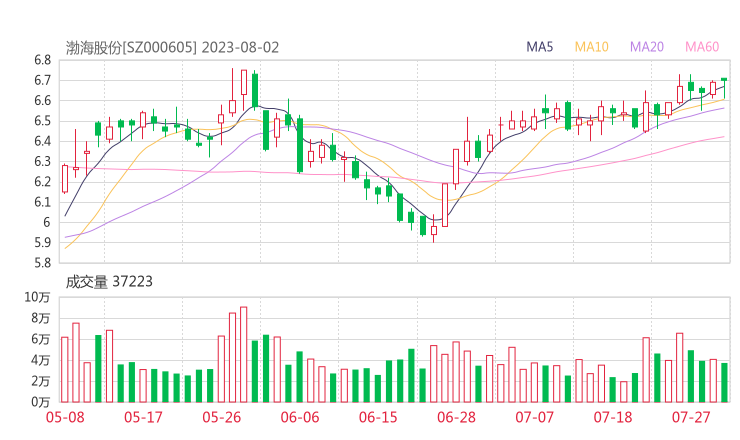The width and height of the screenshot is (740, 440).
Task: Click the 10万 volume axis label
Action: [x=37, y=297]
